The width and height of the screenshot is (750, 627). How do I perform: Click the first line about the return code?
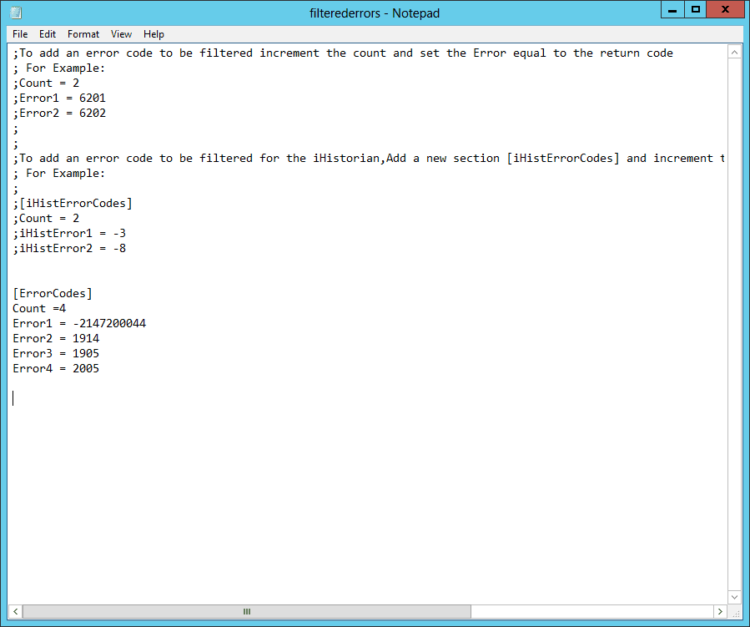[x=343, y=53]
